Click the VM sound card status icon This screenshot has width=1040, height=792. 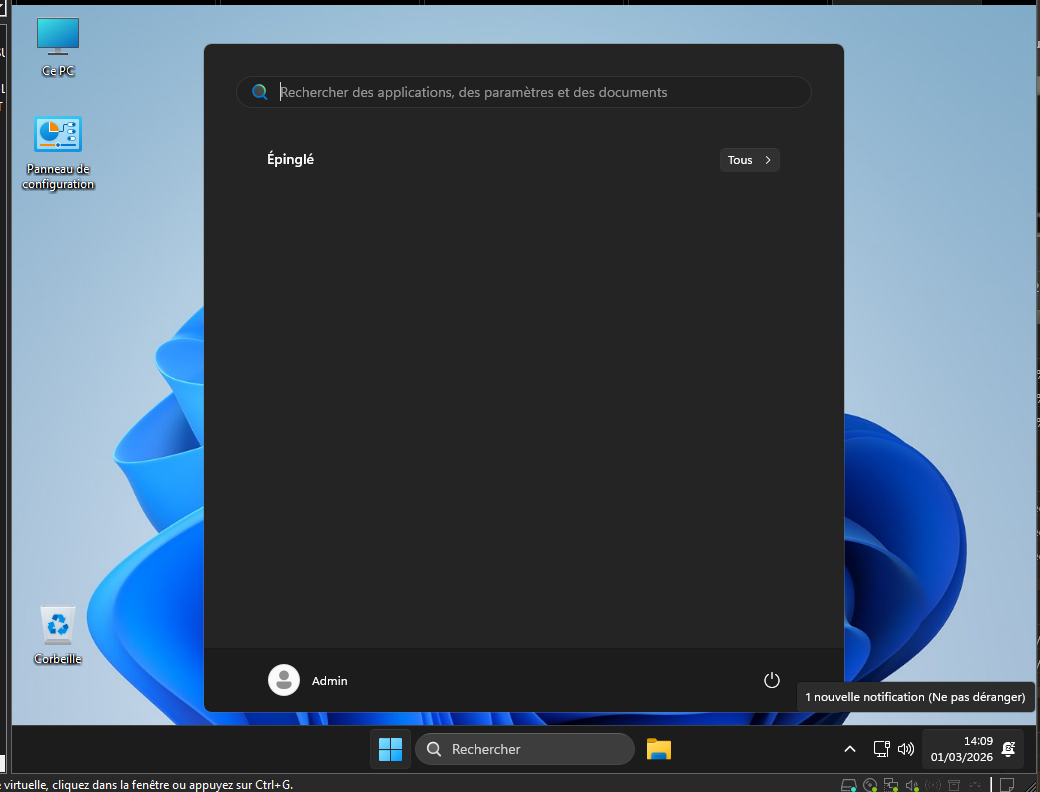(912, 785)
